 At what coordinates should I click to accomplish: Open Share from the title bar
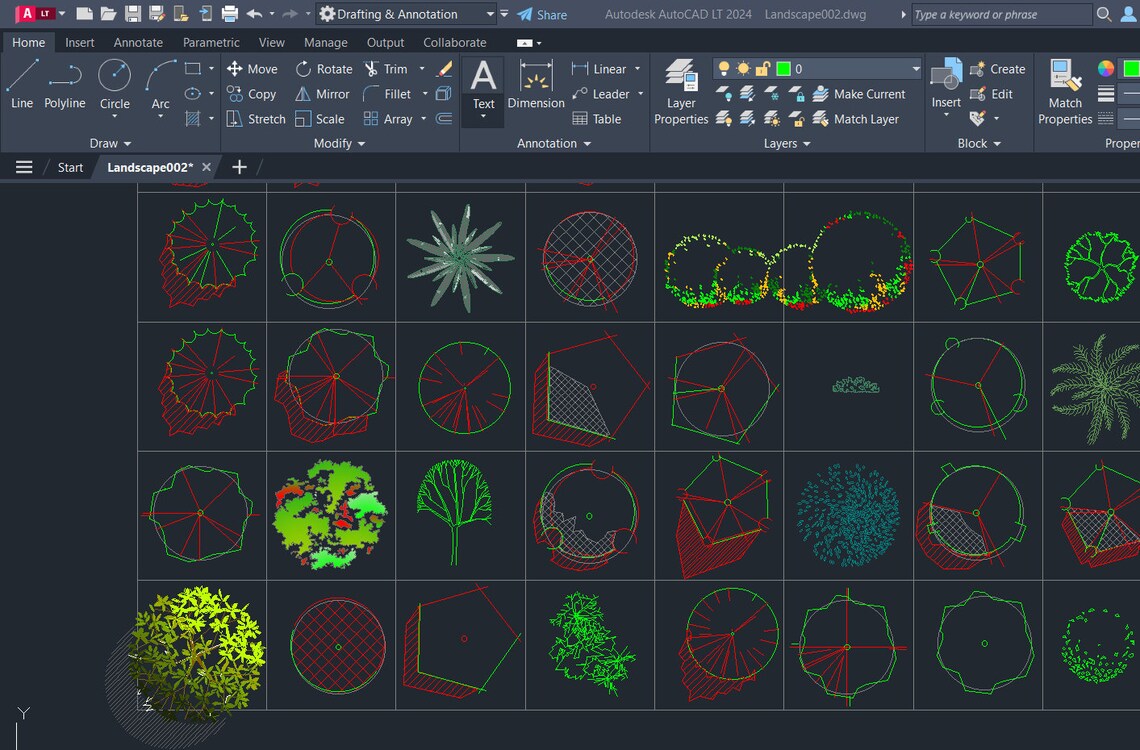[542, 14]
